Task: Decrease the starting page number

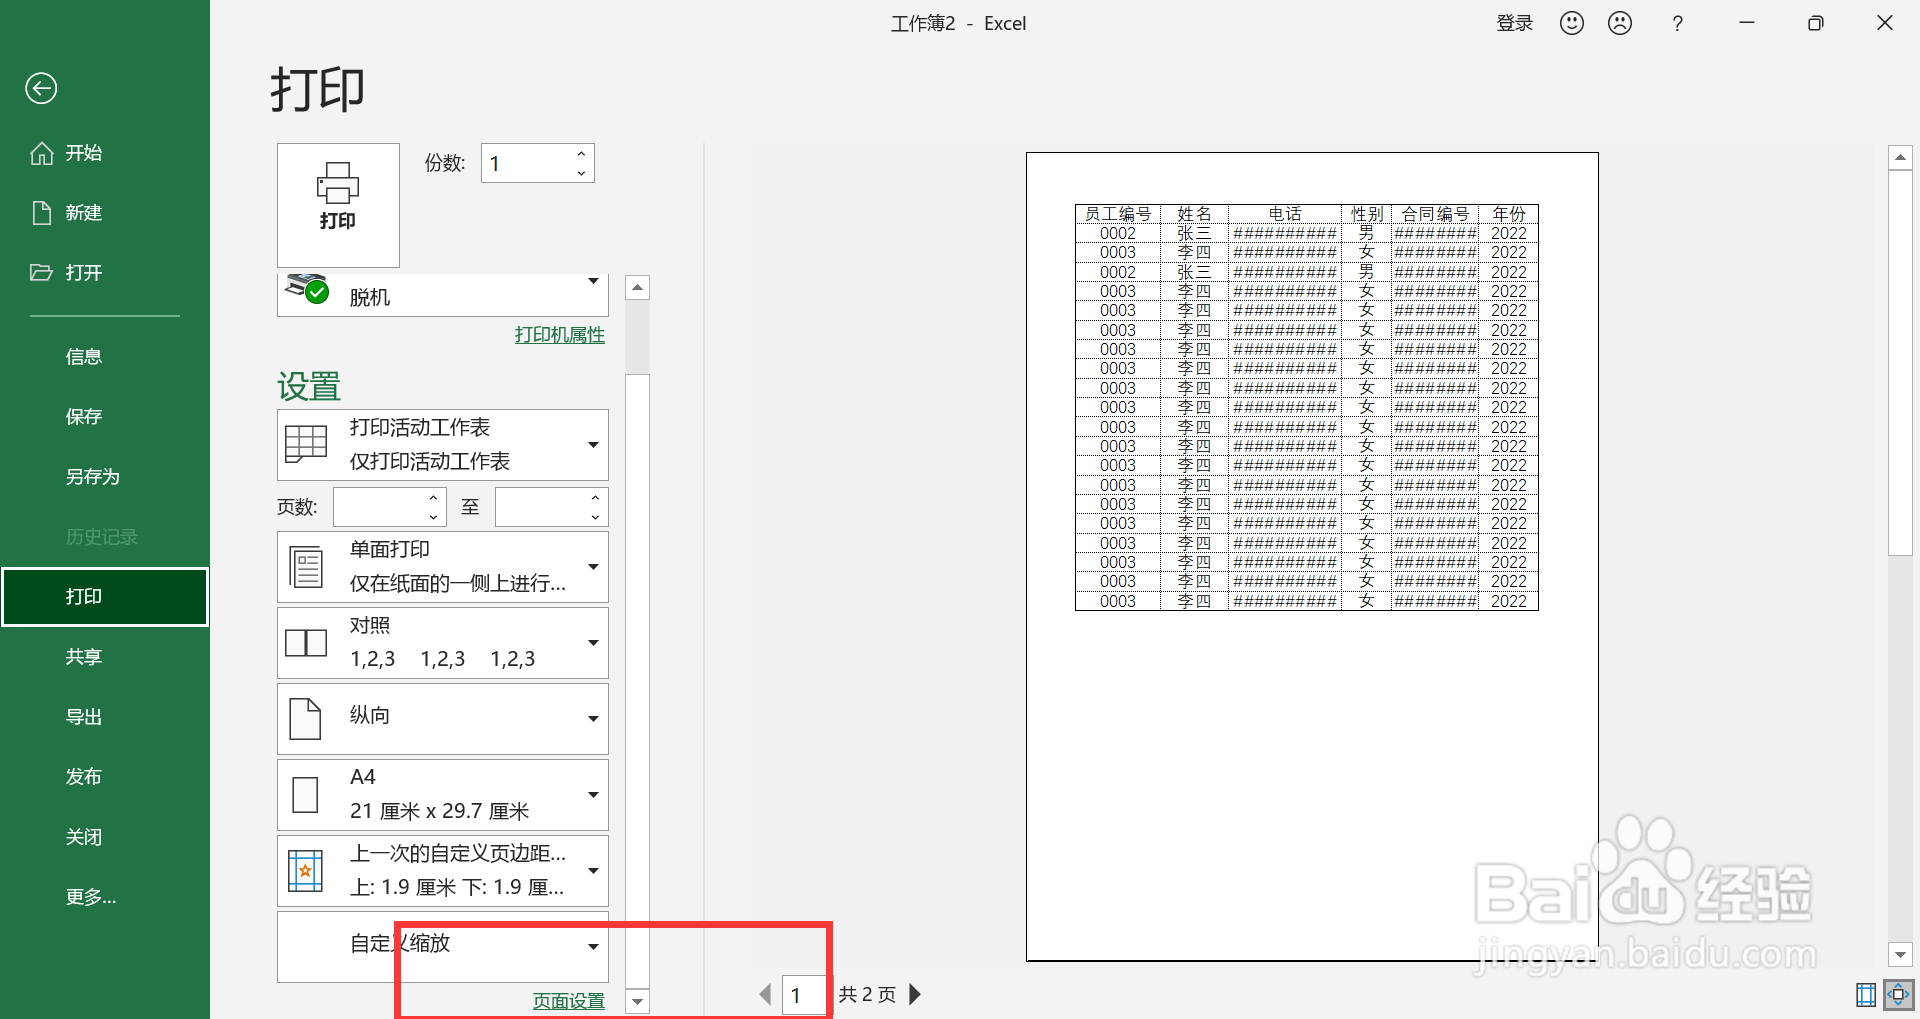Action: click(x=433, y=517)
